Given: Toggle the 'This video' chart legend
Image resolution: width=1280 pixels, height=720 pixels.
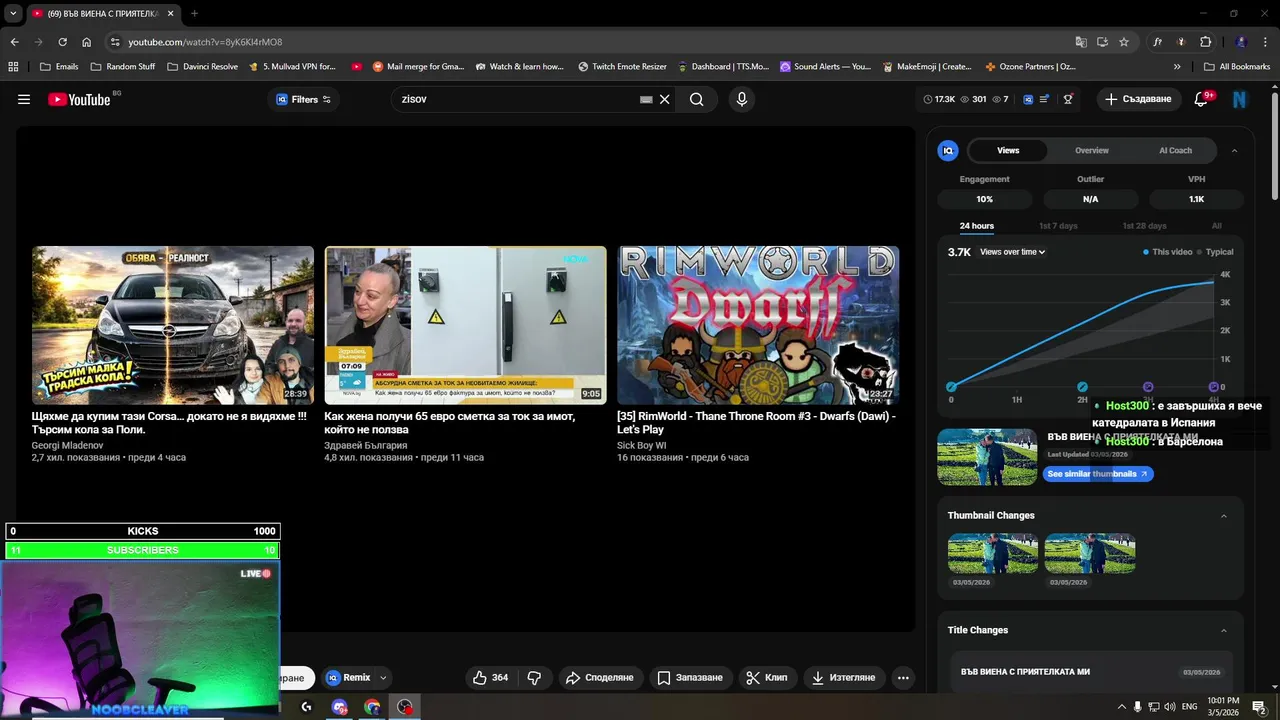Looking at the screenshot, I should click(1168, 252).
